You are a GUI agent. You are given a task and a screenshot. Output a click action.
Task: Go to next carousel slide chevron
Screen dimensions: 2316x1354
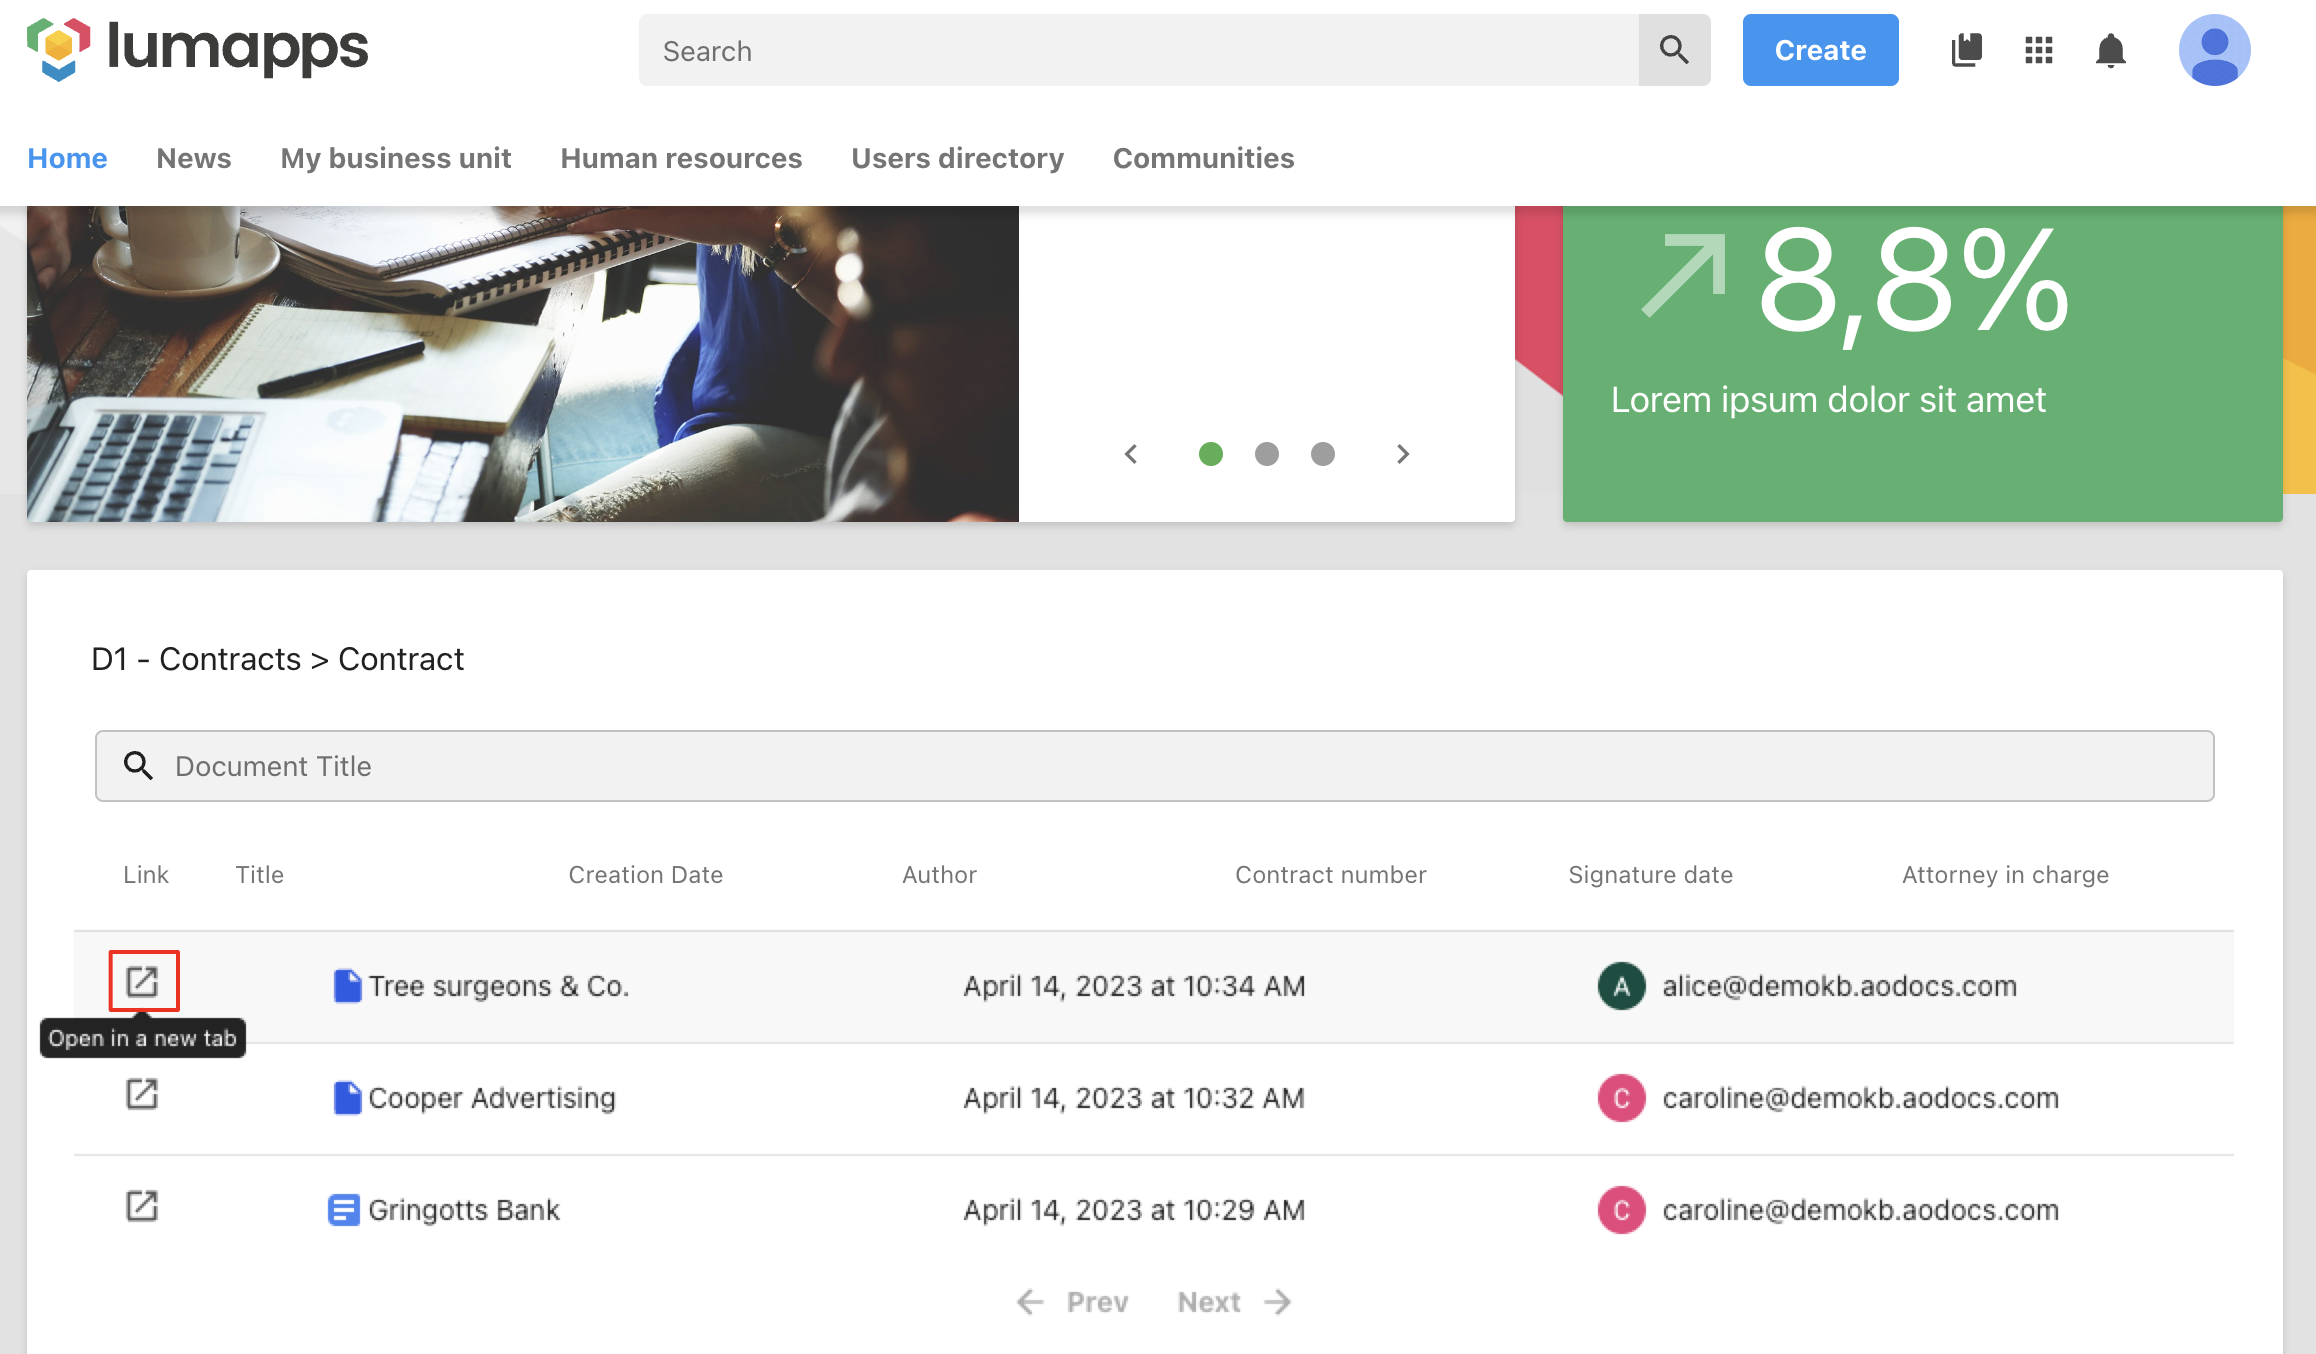tap(1402, 454)
